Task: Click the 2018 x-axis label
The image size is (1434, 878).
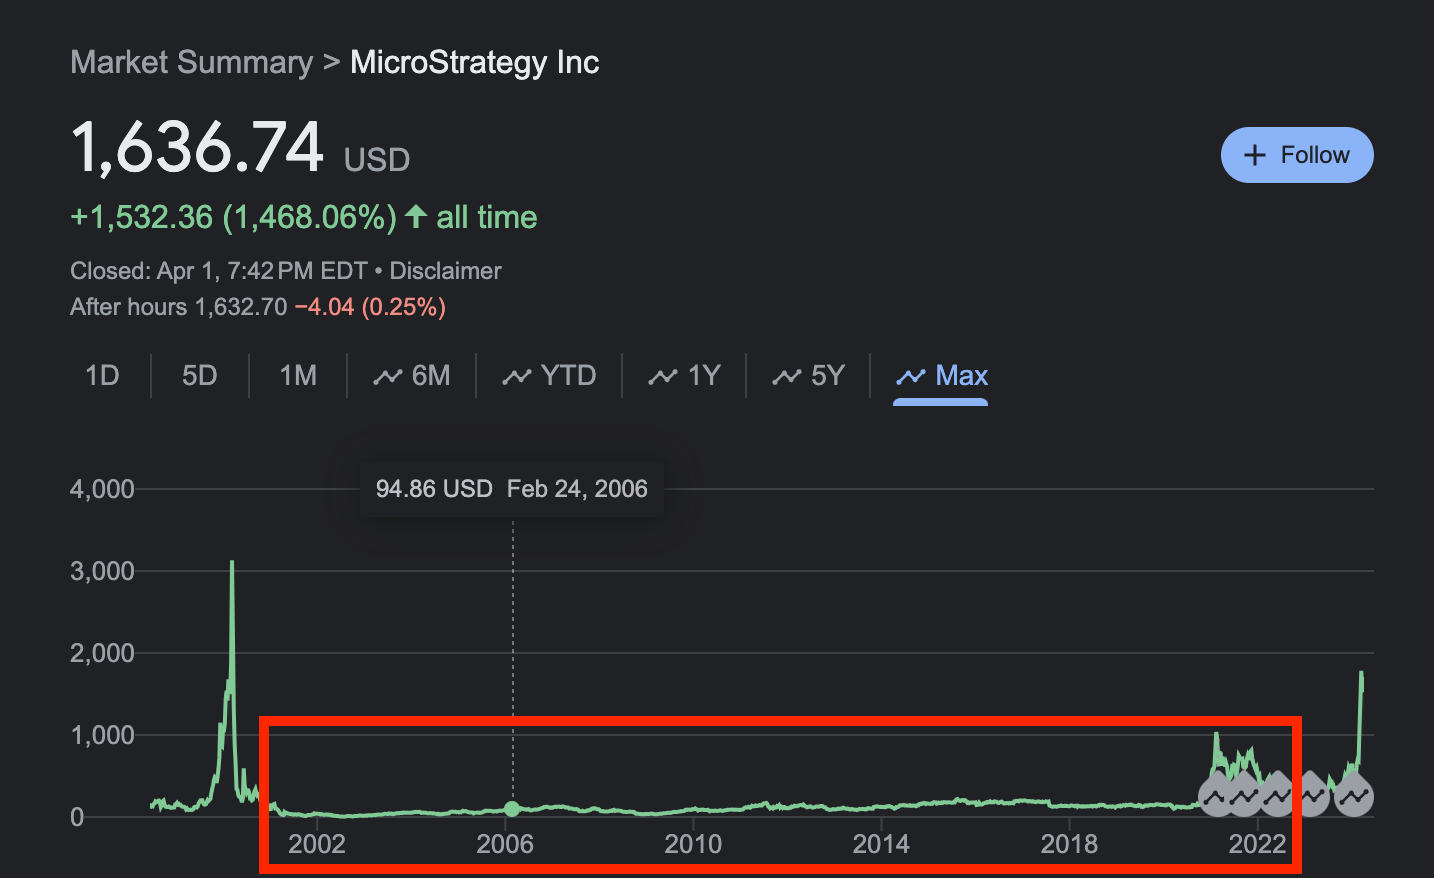Action: 1069,844
